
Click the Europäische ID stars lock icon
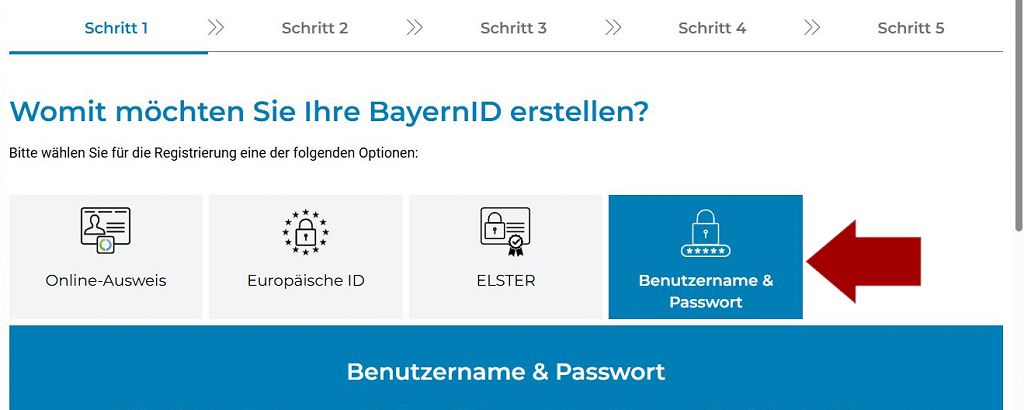(305, 232)
